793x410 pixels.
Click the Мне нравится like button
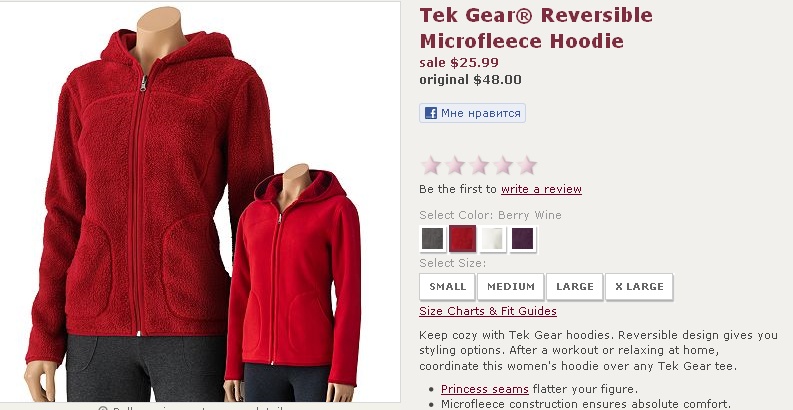tap(472, 113)
